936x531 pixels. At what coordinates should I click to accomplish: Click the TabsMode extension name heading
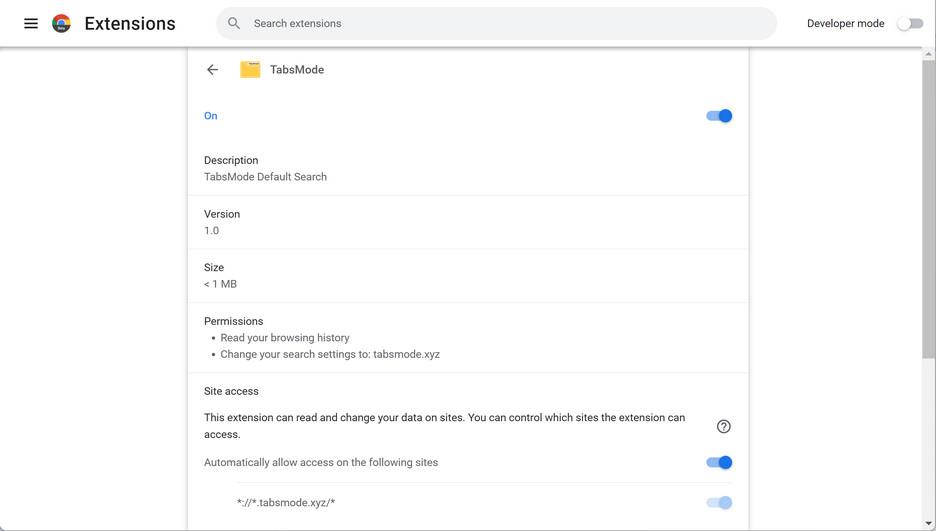click(x=297, y=70)
